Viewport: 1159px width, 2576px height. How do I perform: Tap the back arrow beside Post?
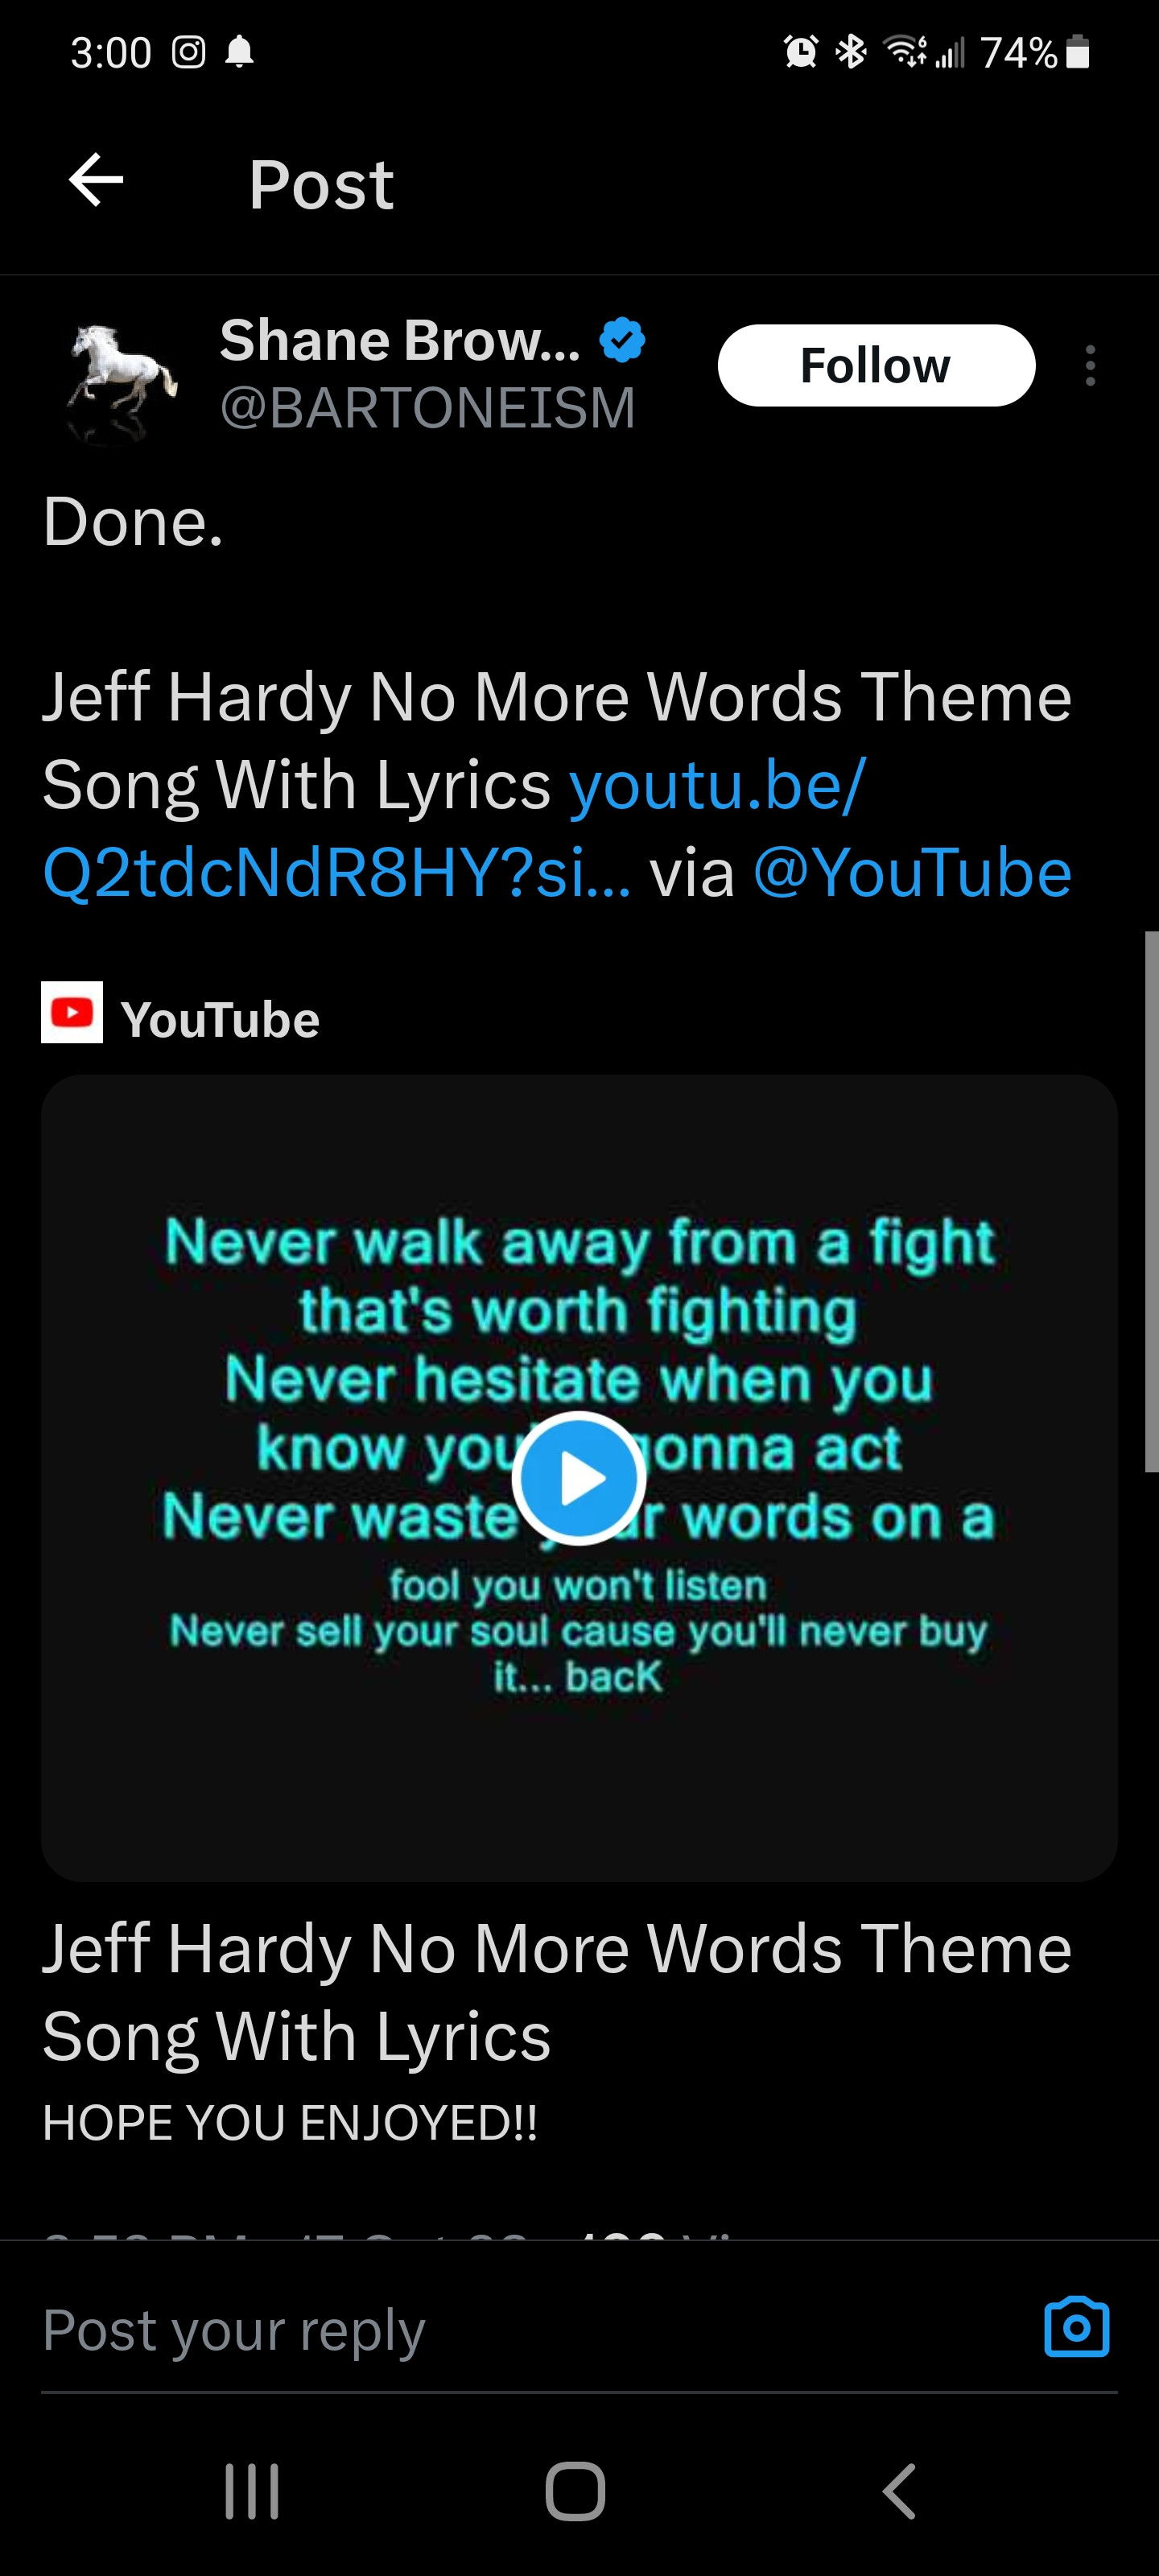point(96,181)
